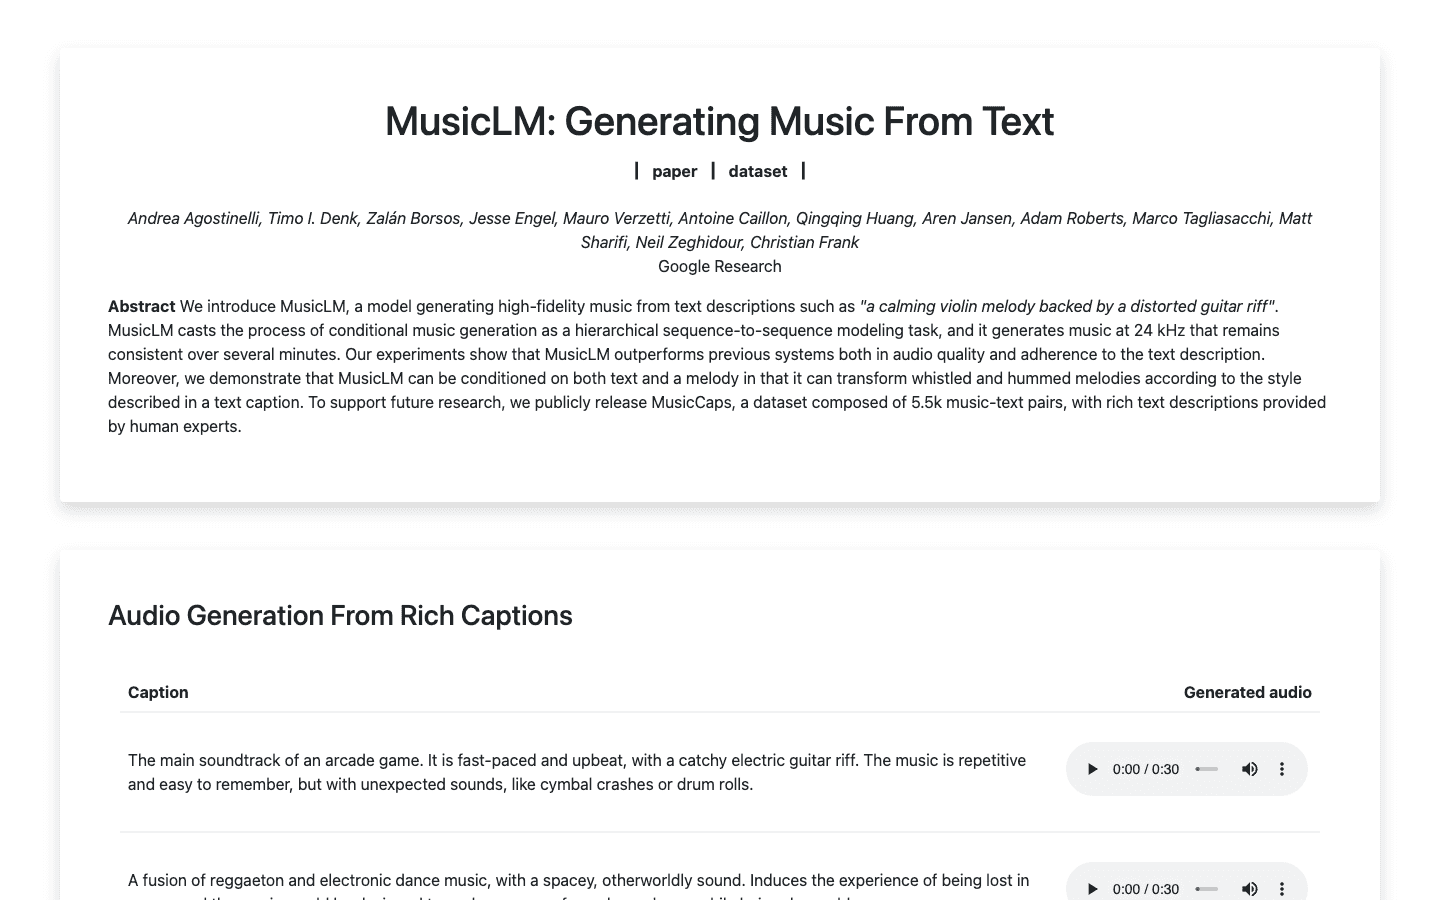The width and height of the screenshot is (1440, 900).
Task: Click the arcade game caption text
Action: coord(577,772)
